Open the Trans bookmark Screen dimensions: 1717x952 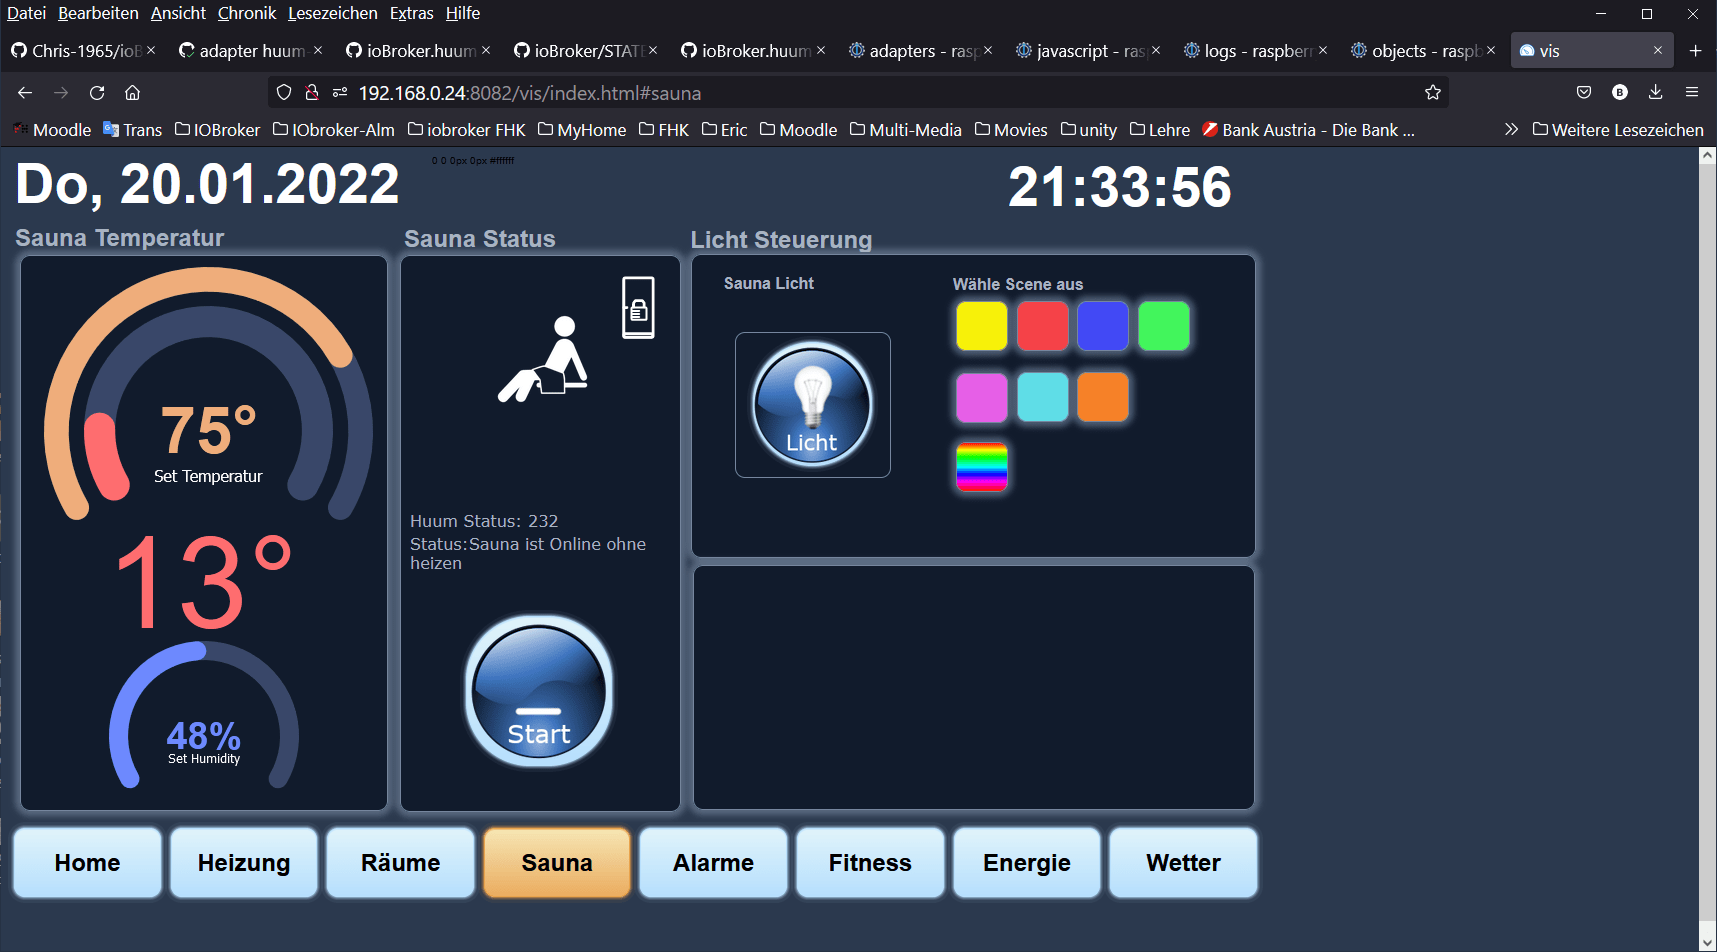click(x=133, y=130)
